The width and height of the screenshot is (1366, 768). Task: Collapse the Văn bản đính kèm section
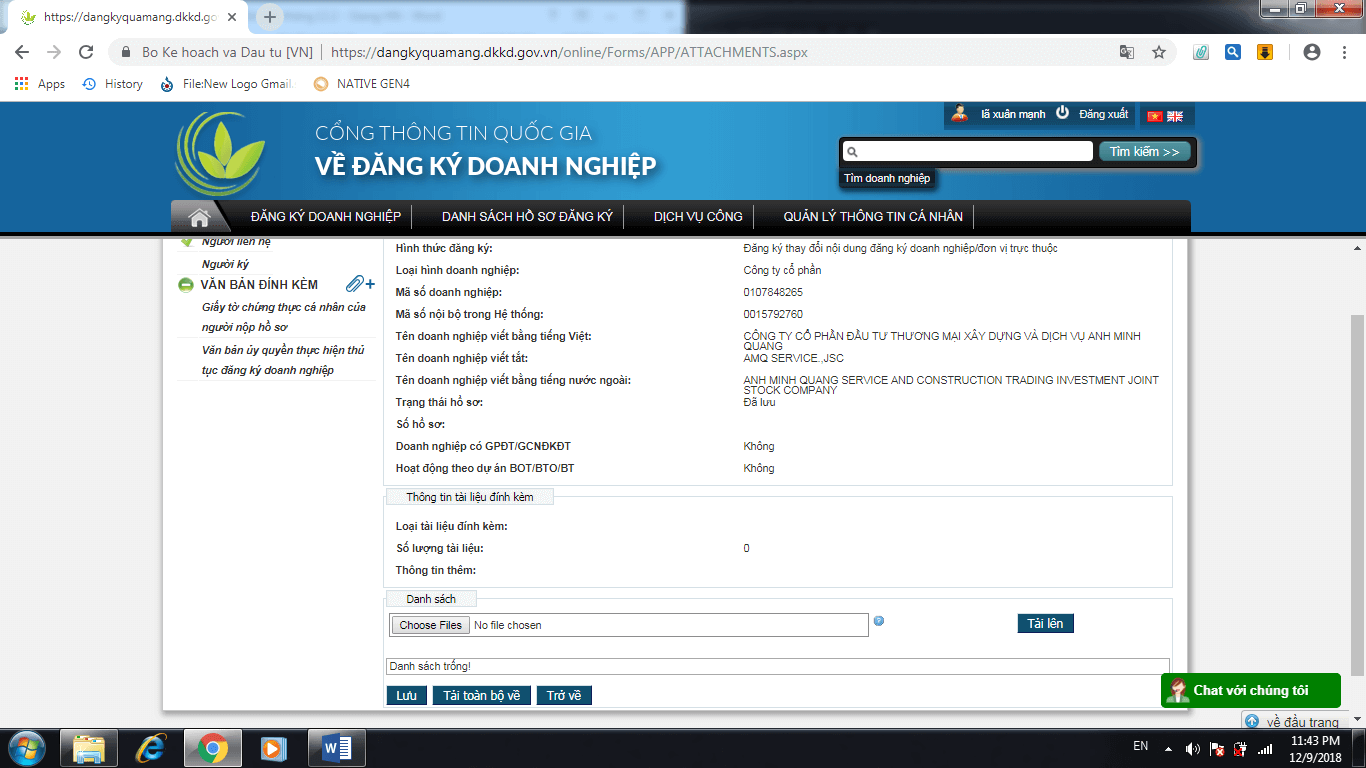[x=186, y=285]
